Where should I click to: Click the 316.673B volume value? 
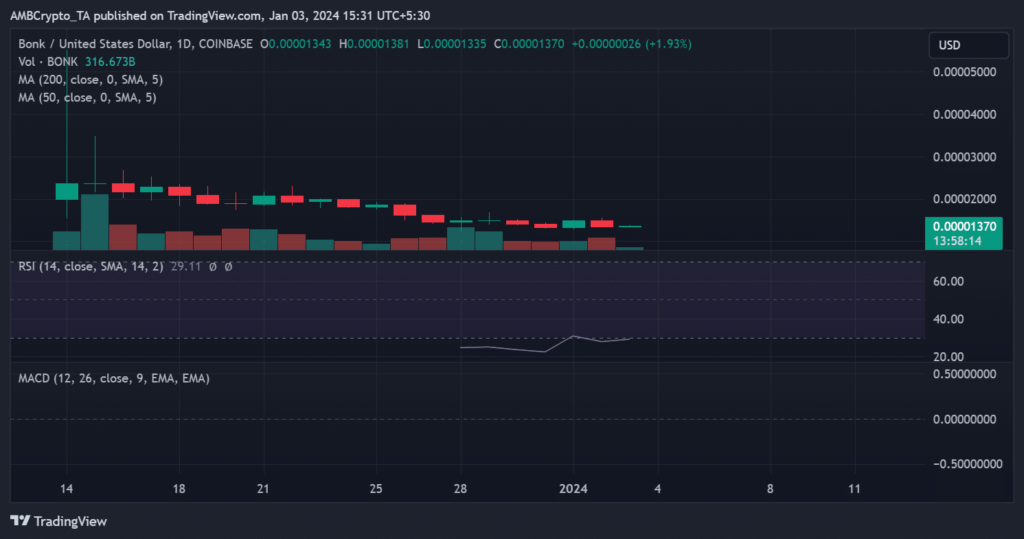tap(110, 62)
